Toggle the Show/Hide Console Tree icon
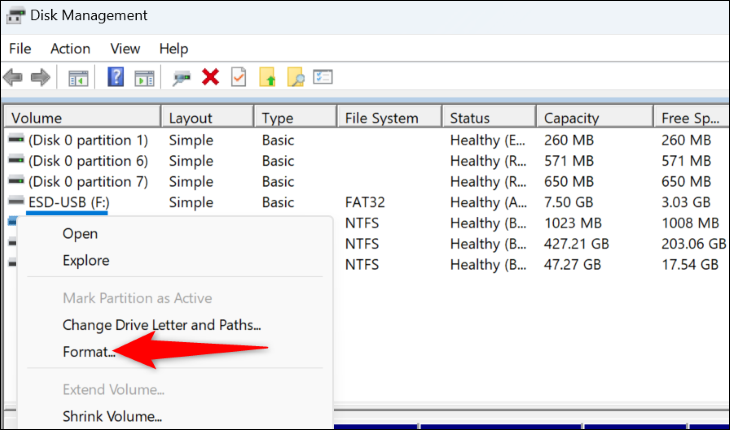Image resolution: width=730 pixels, height=430 pixels. (x=78, y=78)
